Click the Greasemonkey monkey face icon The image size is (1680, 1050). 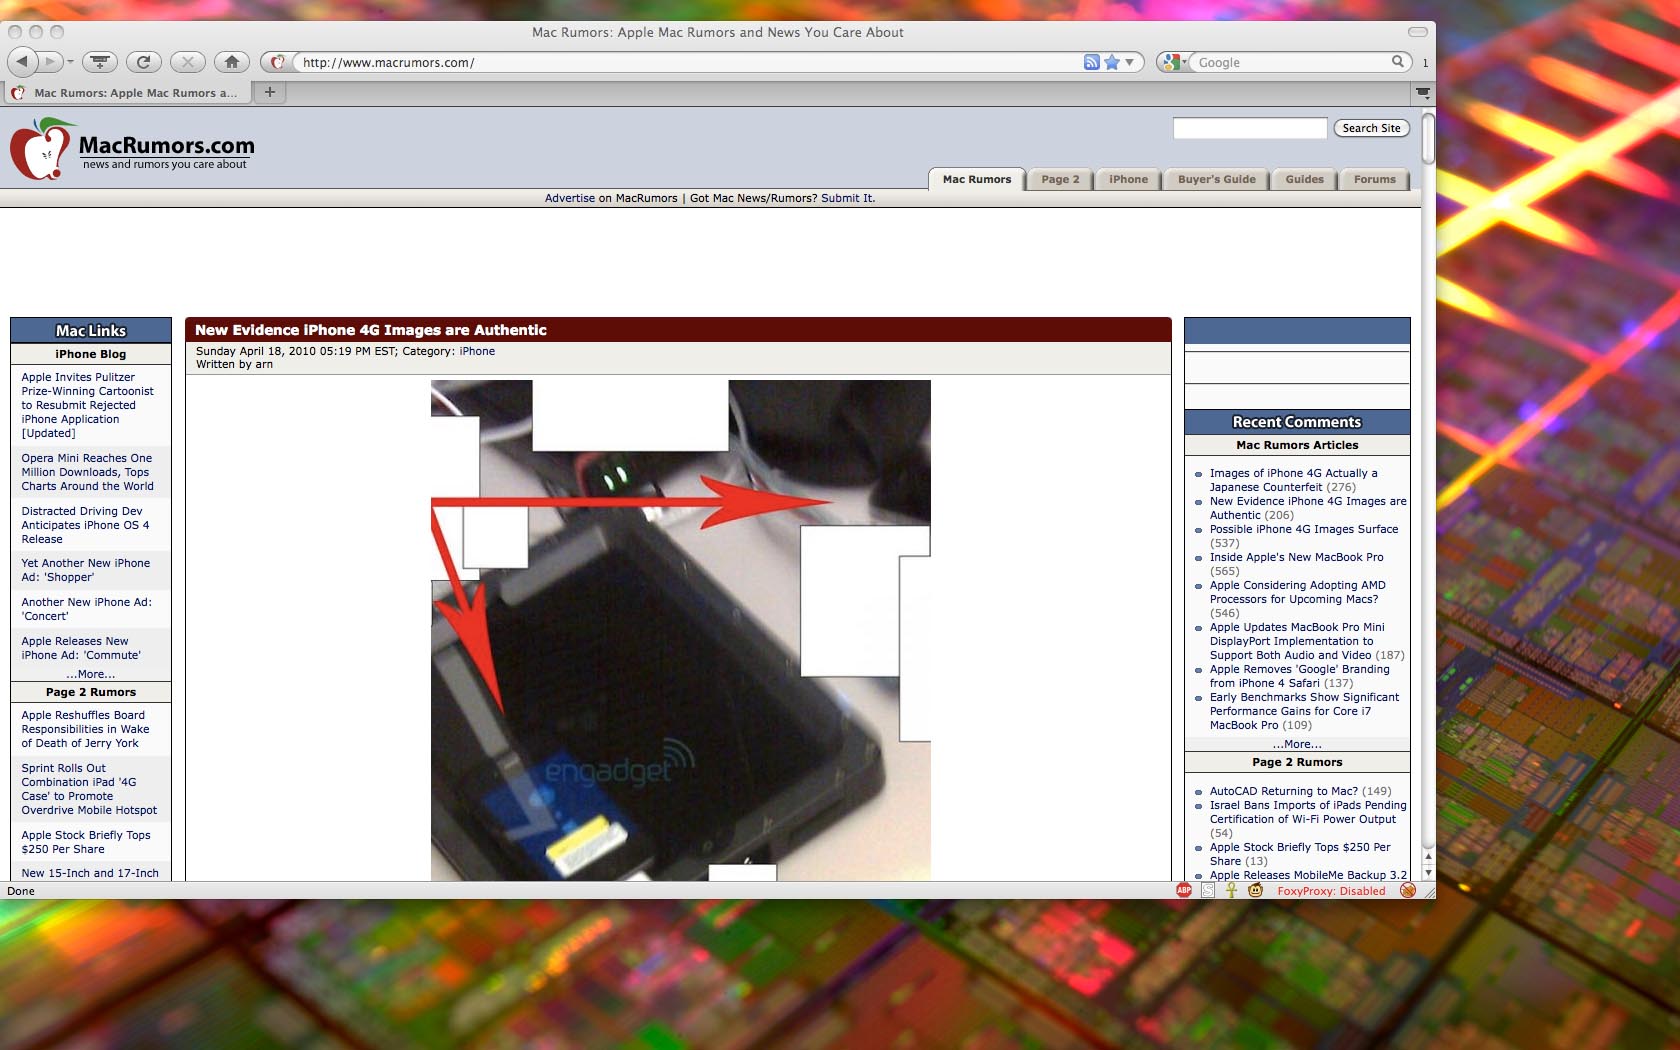point(1255,890)
